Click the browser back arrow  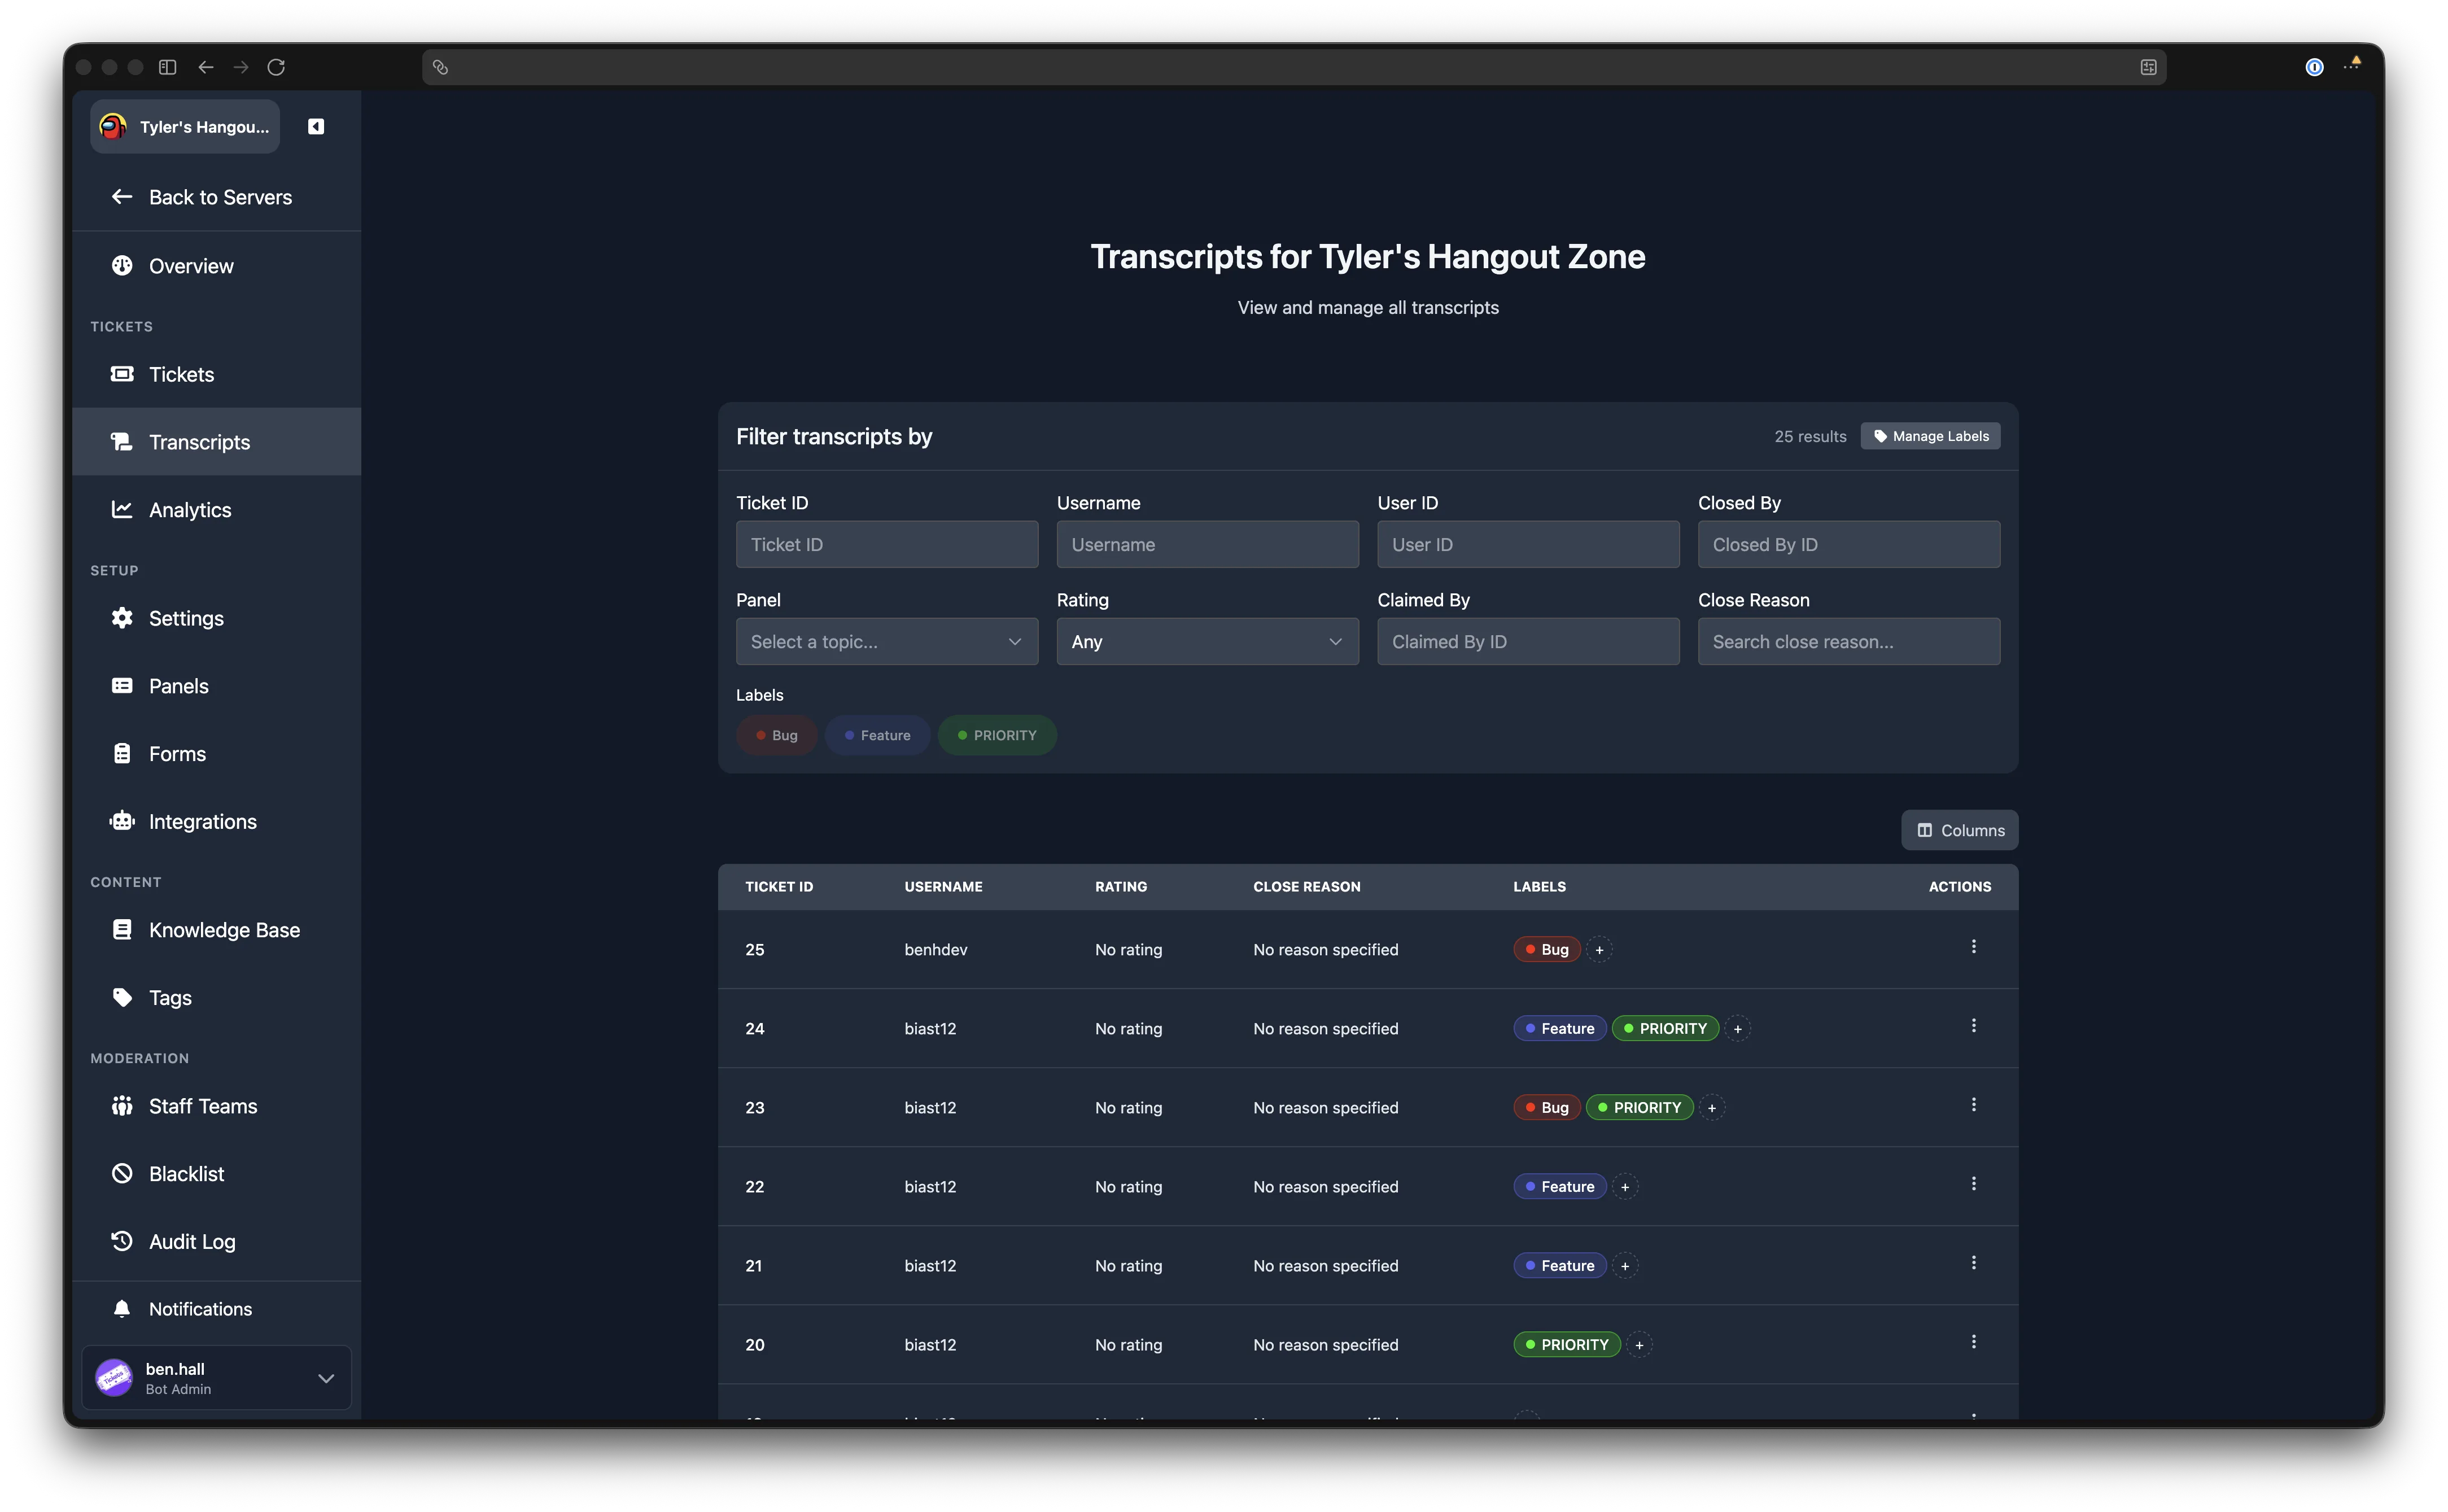206,67
